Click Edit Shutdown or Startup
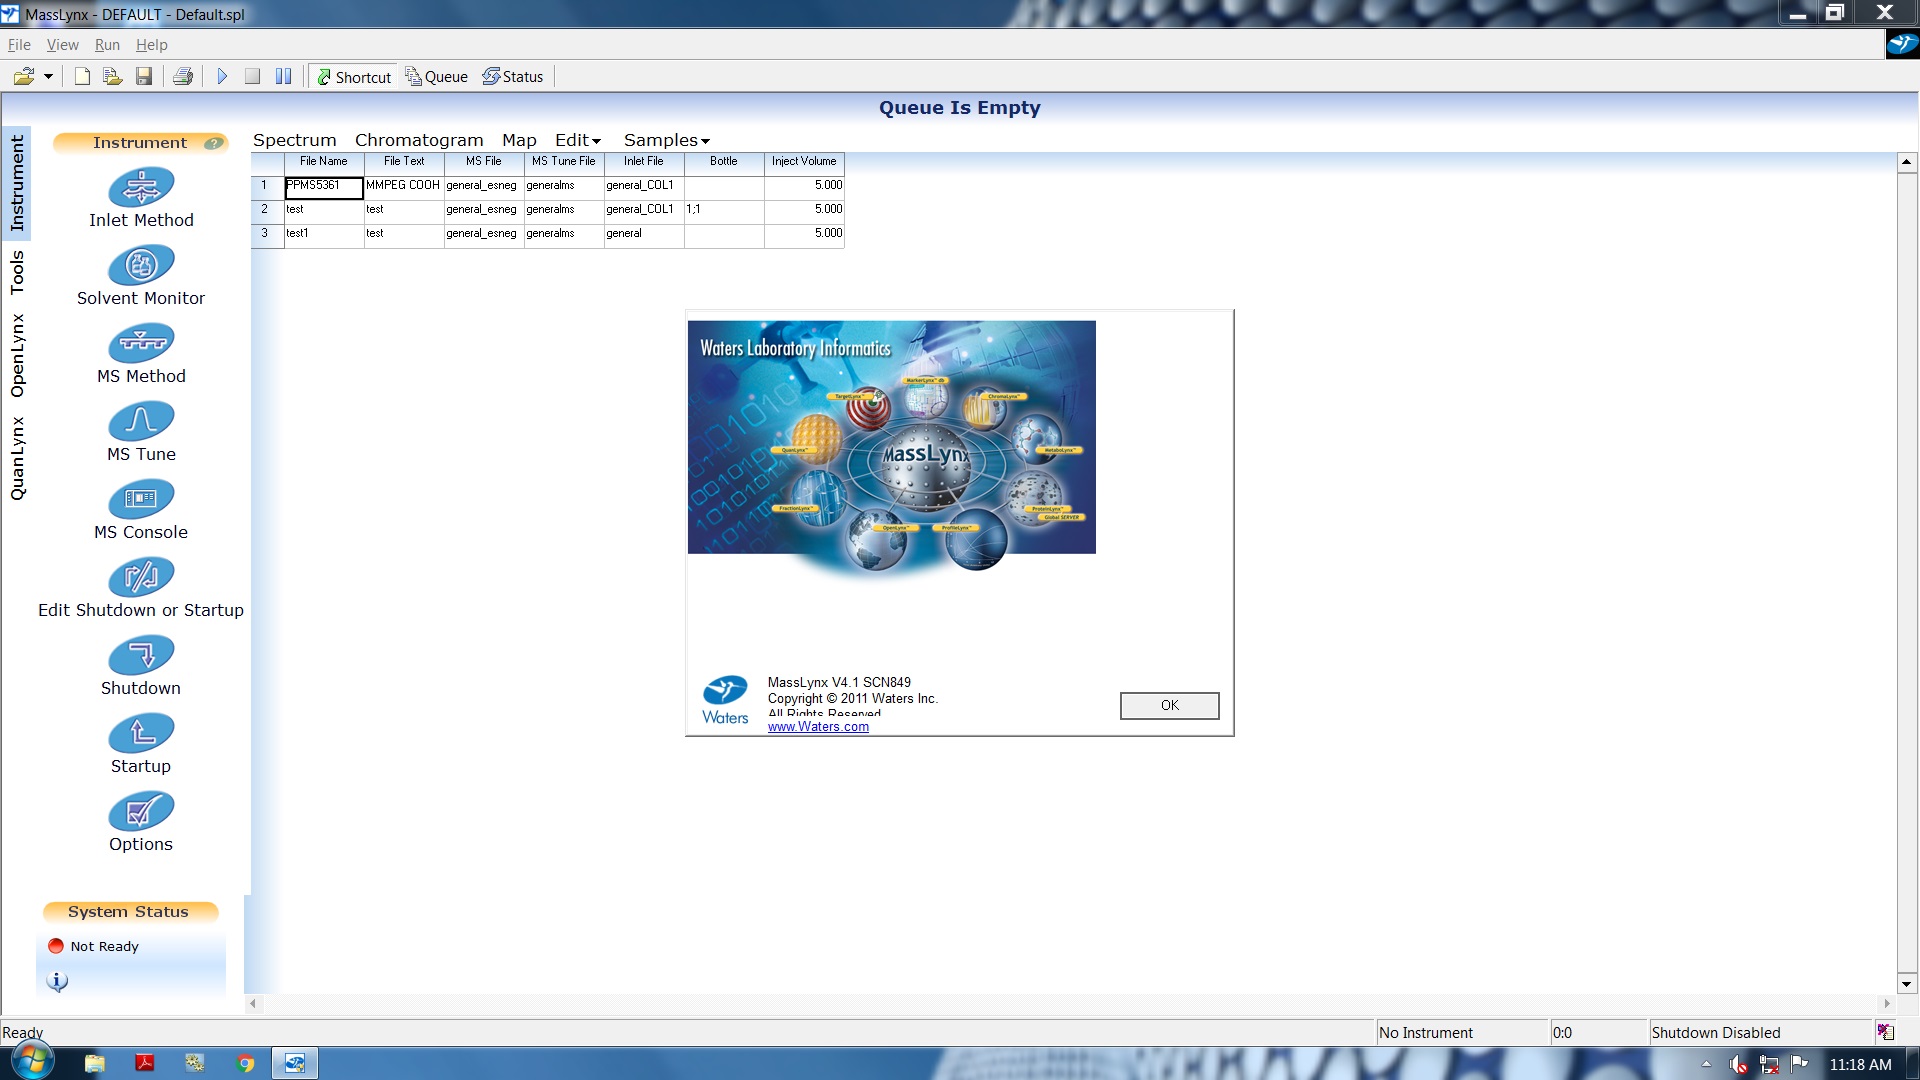The image size is (1920, 1080). pyautogui.click(x=141, y=577)
